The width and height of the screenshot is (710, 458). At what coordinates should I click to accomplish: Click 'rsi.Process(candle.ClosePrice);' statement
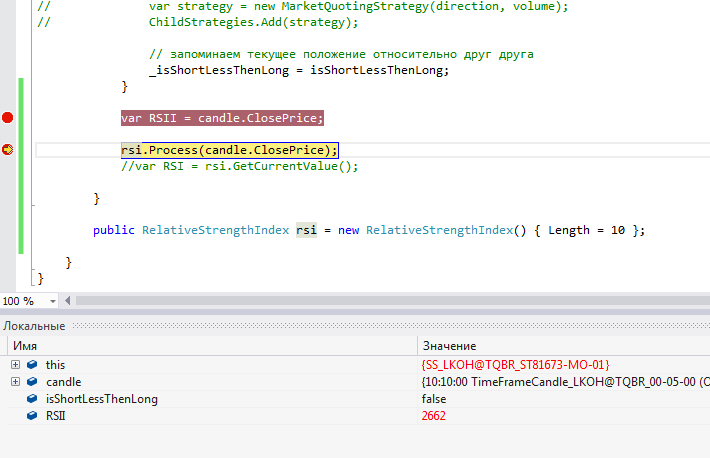[230, 150]
